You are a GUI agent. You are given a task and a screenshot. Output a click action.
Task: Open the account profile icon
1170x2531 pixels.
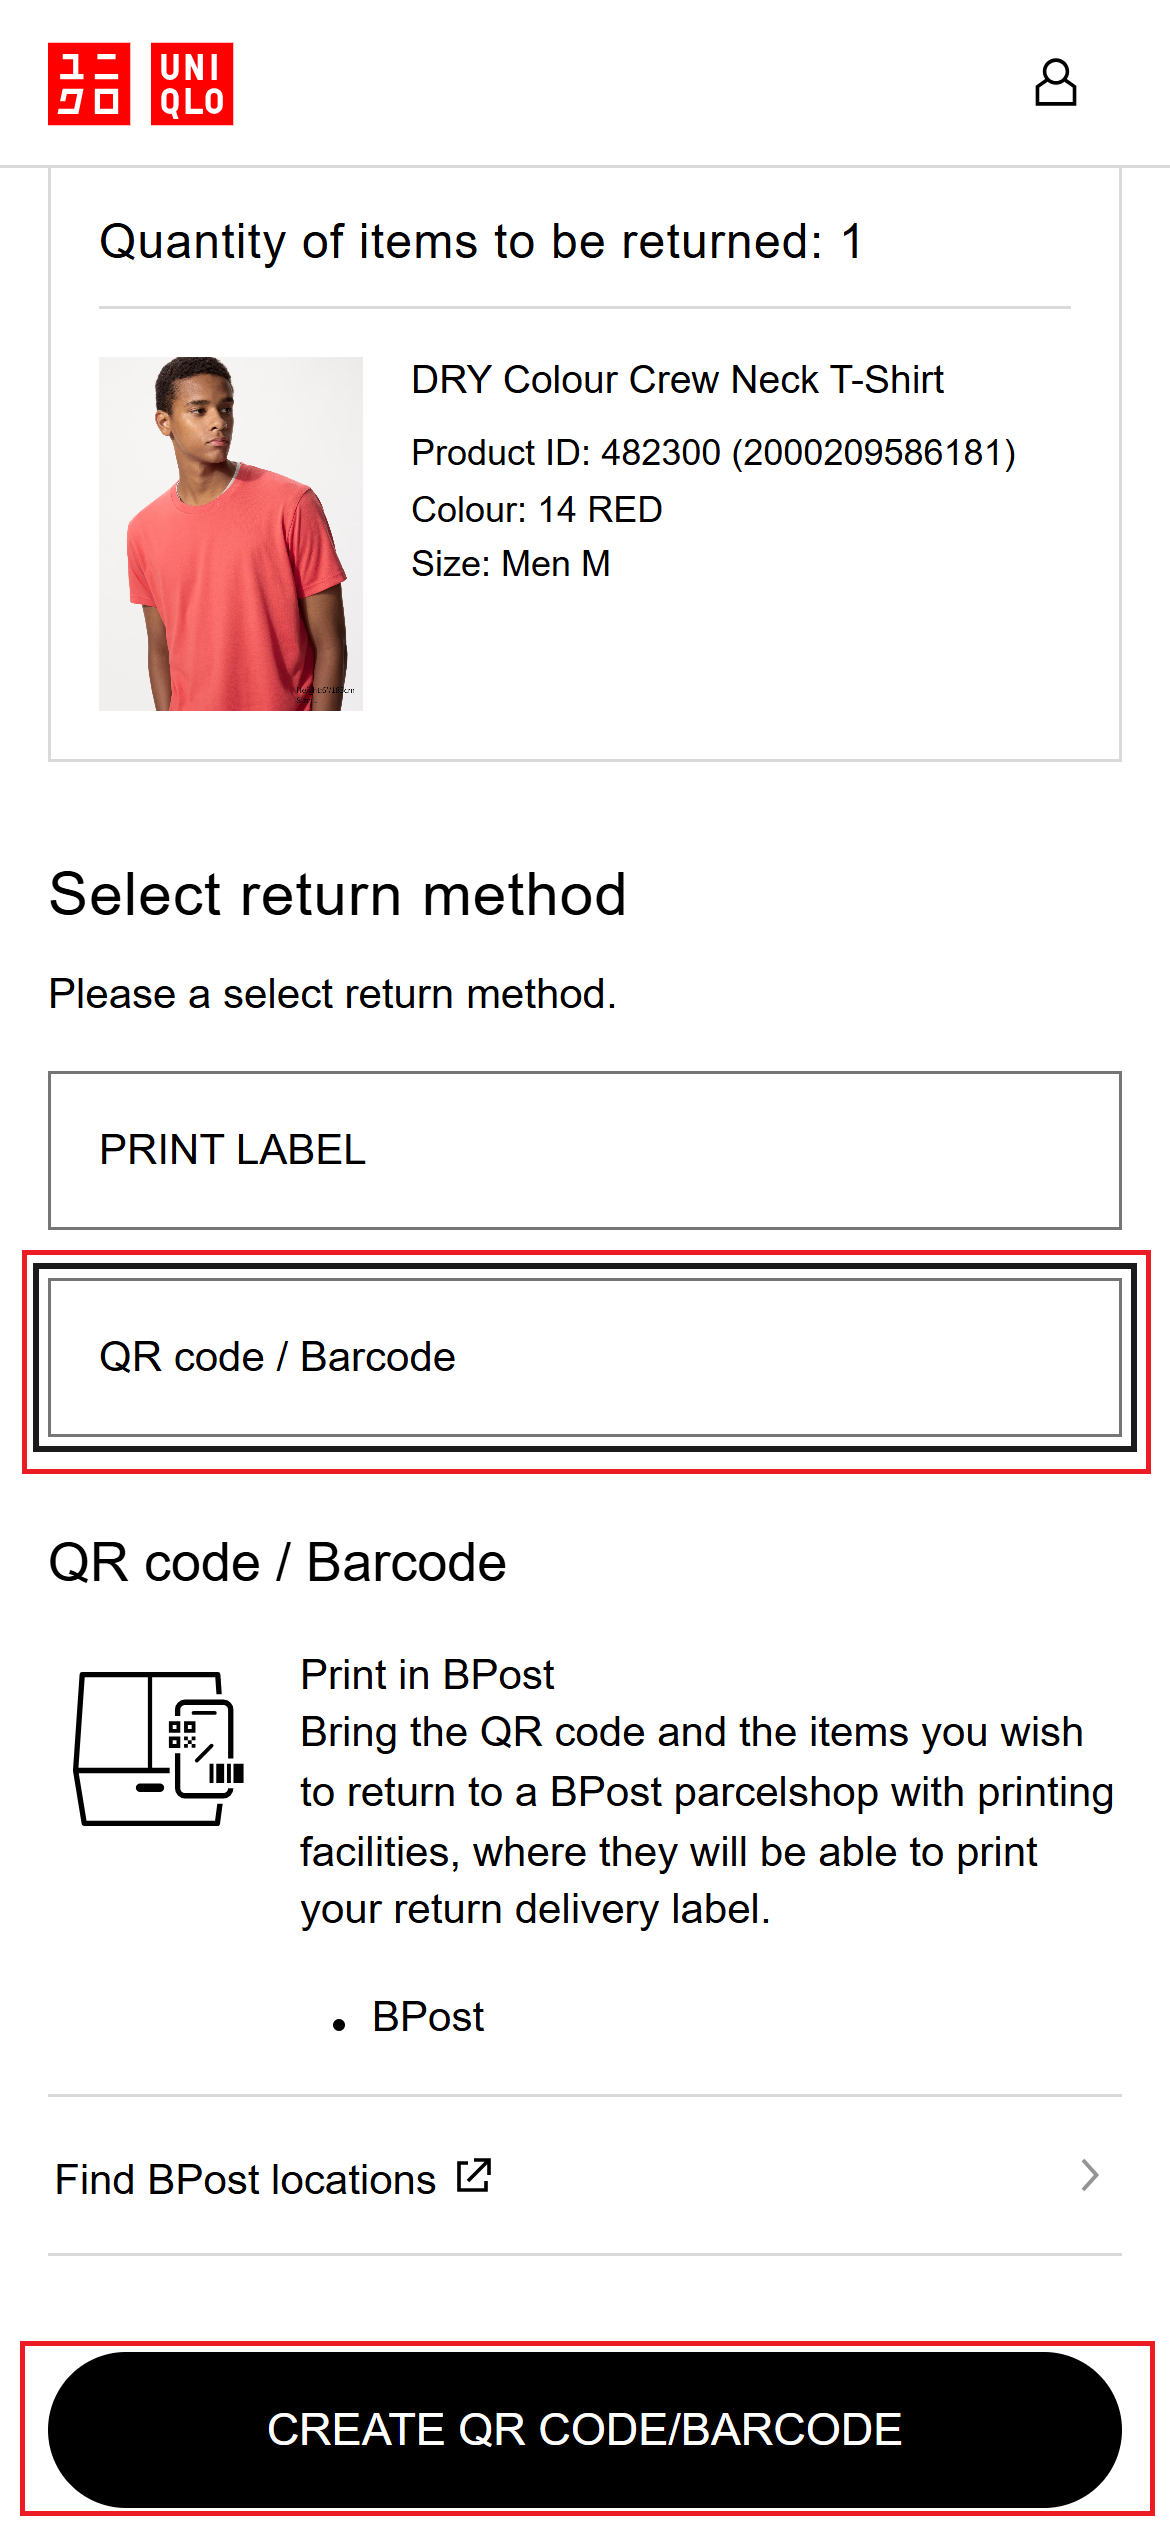pos(1055,83)
